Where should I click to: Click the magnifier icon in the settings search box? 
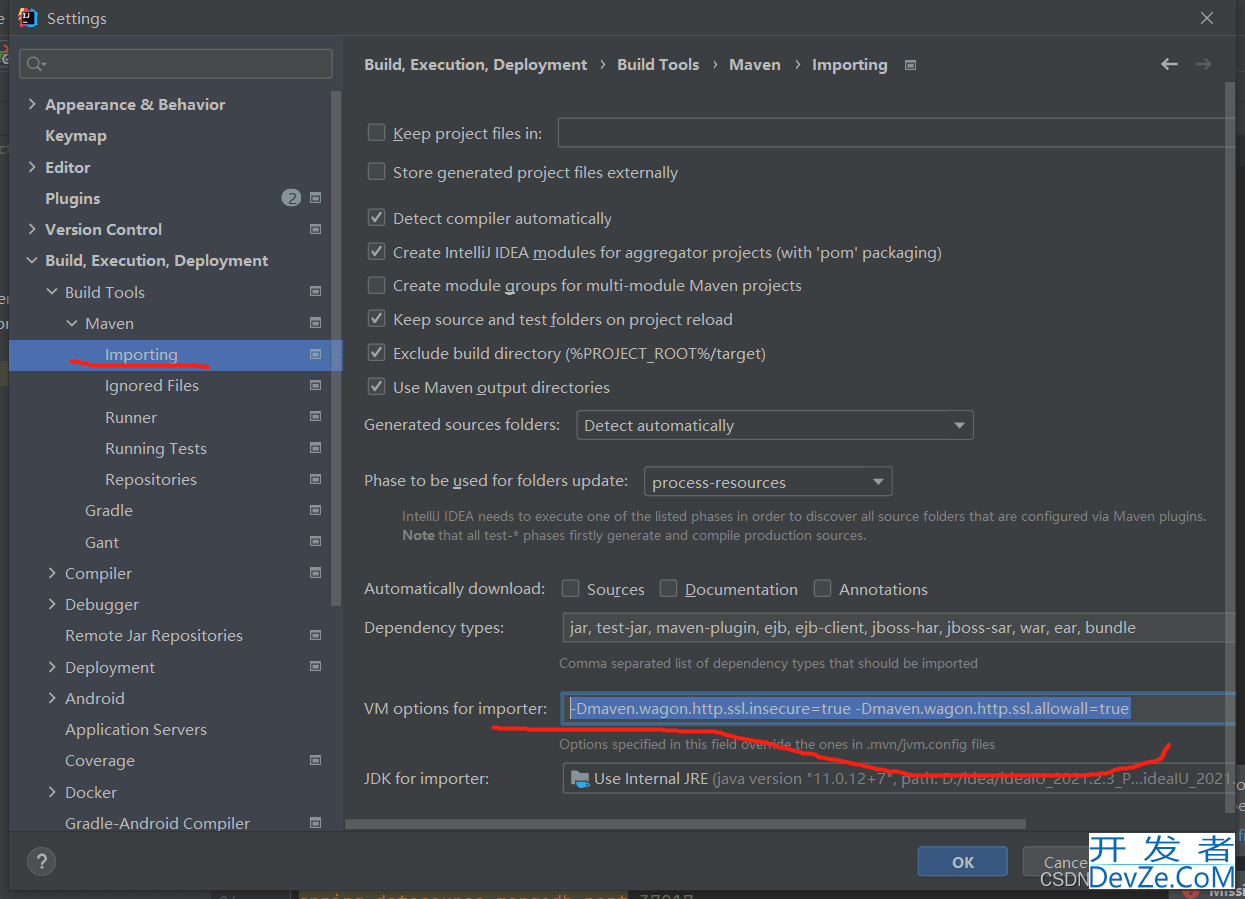[36, 64]
